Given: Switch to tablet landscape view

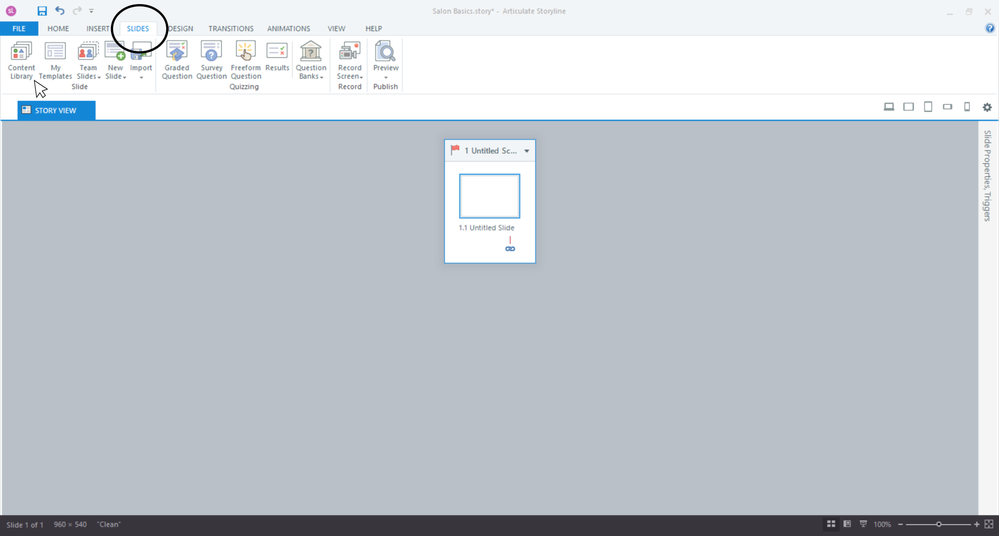Looking at the screenshot, I should coord(909,107).
